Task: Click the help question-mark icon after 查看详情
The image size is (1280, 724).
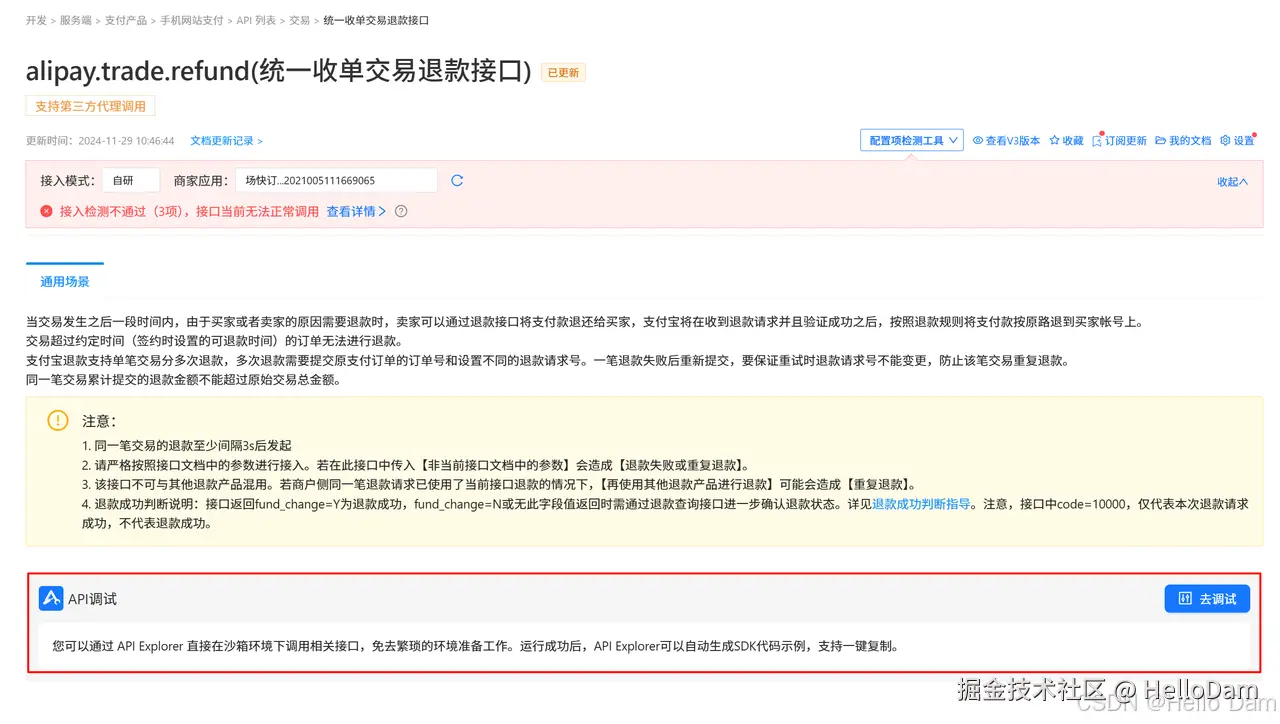Action: tap(399, 211)
